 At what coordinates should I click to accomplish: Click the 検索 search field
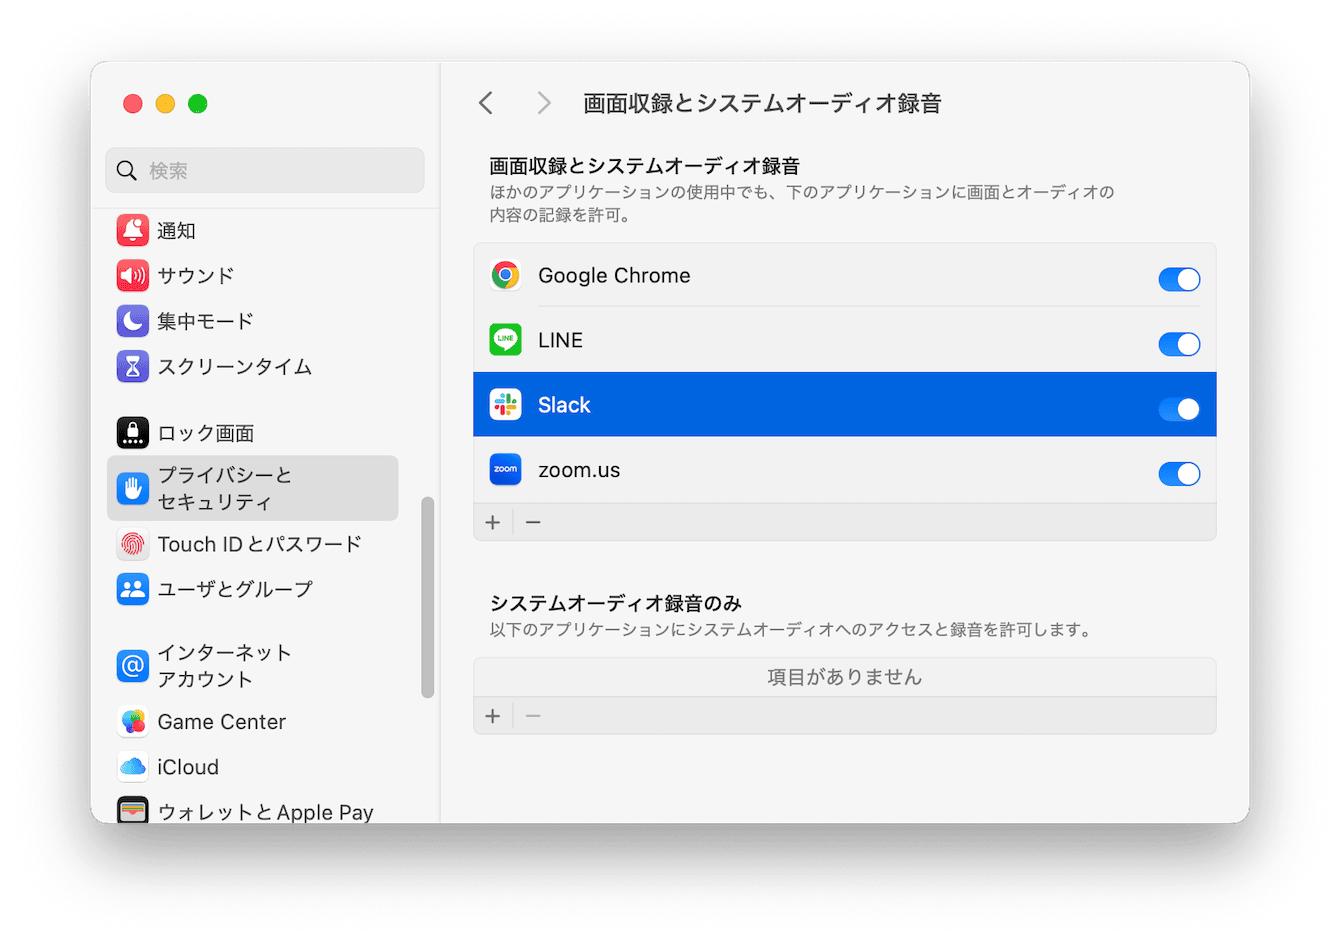pos(265,171)
